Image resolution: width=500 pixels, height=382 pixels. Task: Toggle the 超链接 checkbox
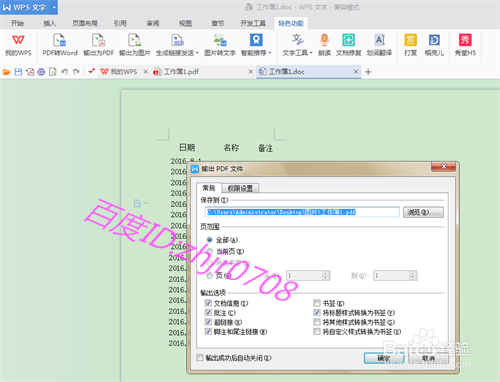tap(208, 322)
